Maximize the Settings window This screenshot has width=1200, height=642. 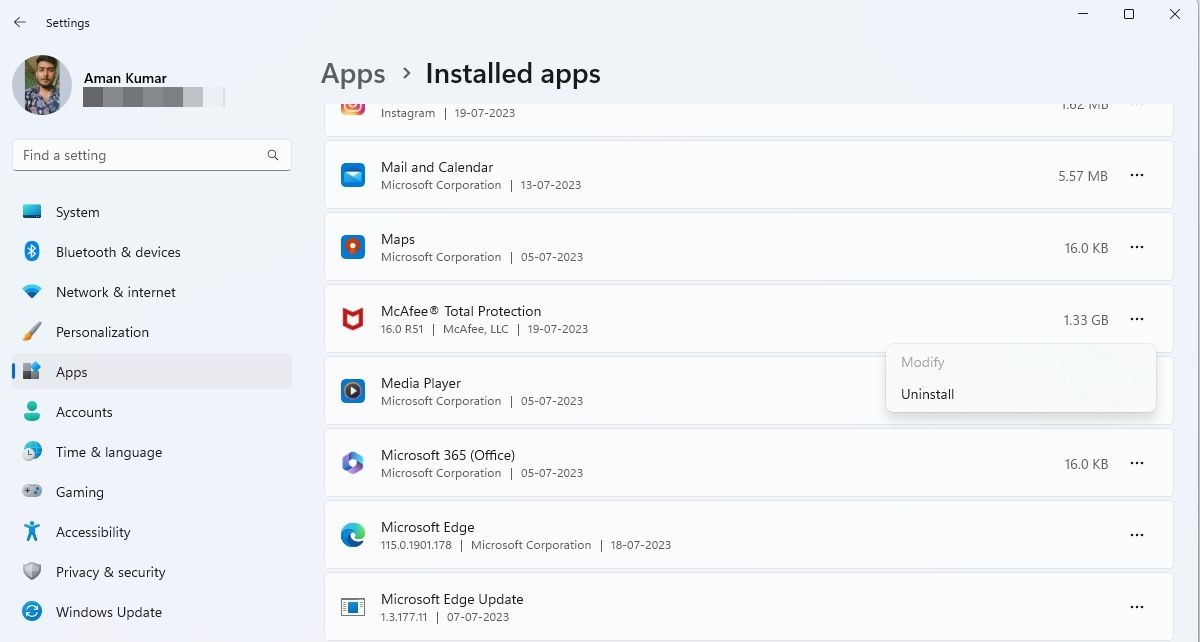coord(1129,15)
